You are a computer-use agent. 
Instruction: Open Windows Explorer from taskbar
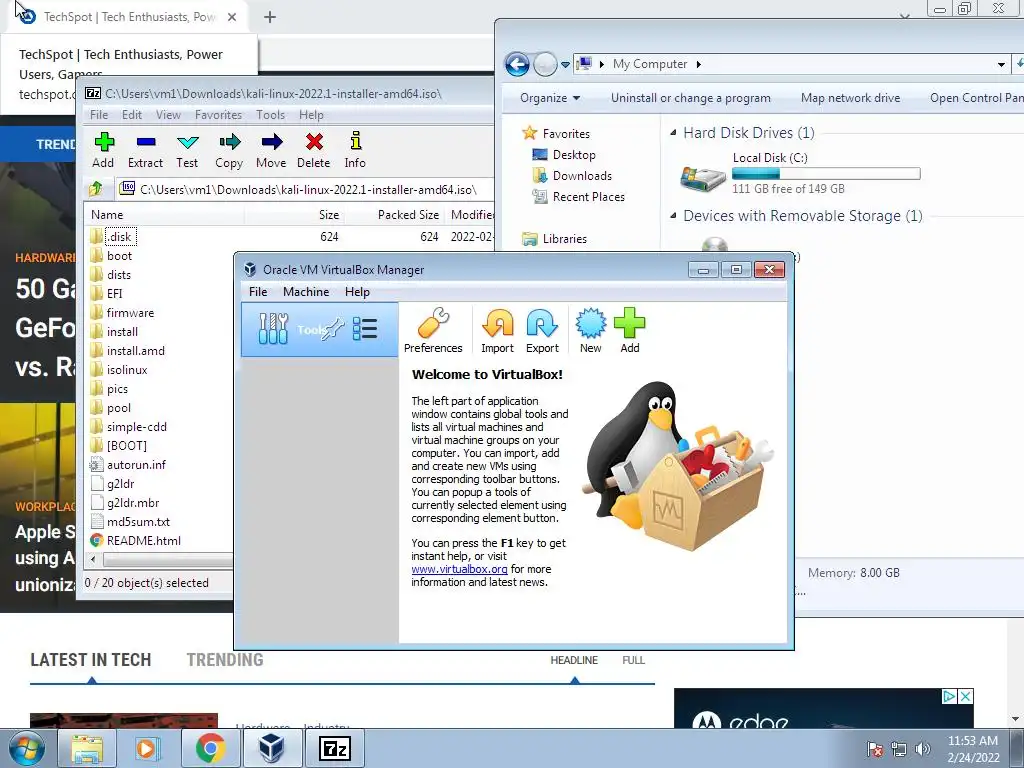coord(87,748)
